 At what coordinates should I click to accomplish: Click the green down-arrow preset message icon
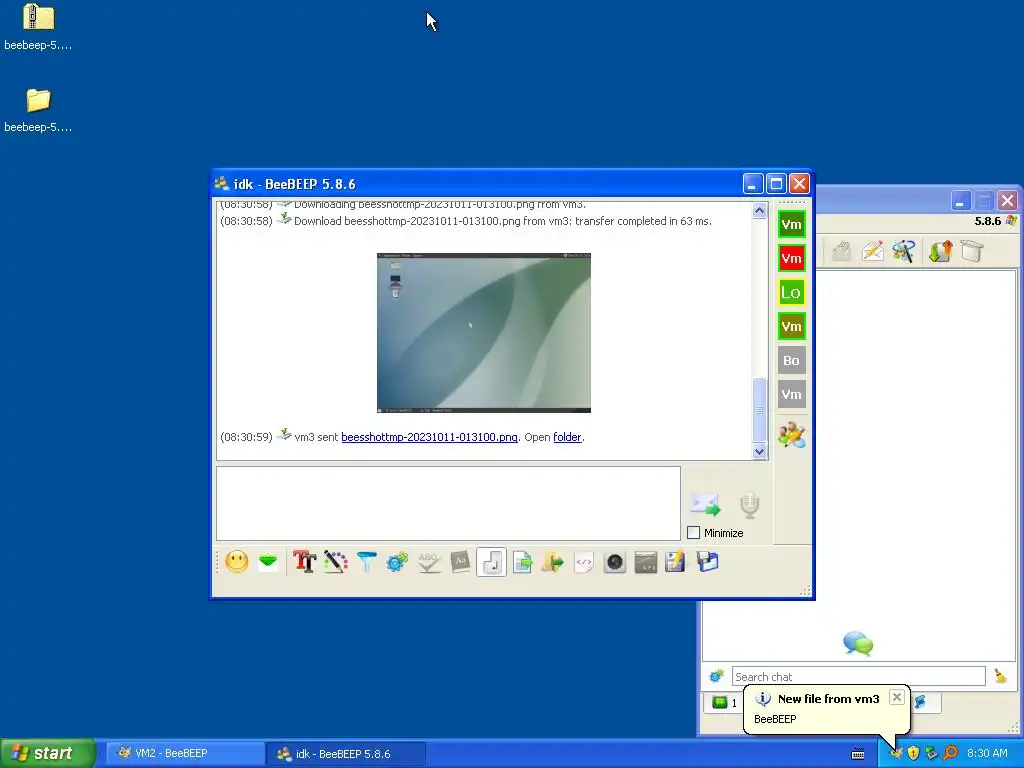pyautogui.click(x=268, y=562)
